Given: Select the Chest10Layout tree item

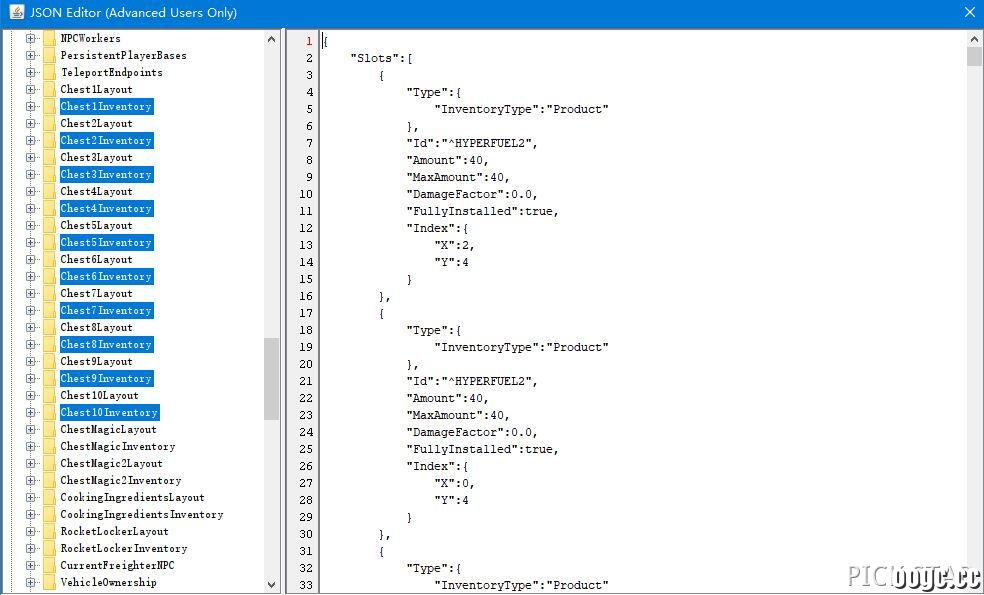Looking at the screenshot, I should pos(99,395).
